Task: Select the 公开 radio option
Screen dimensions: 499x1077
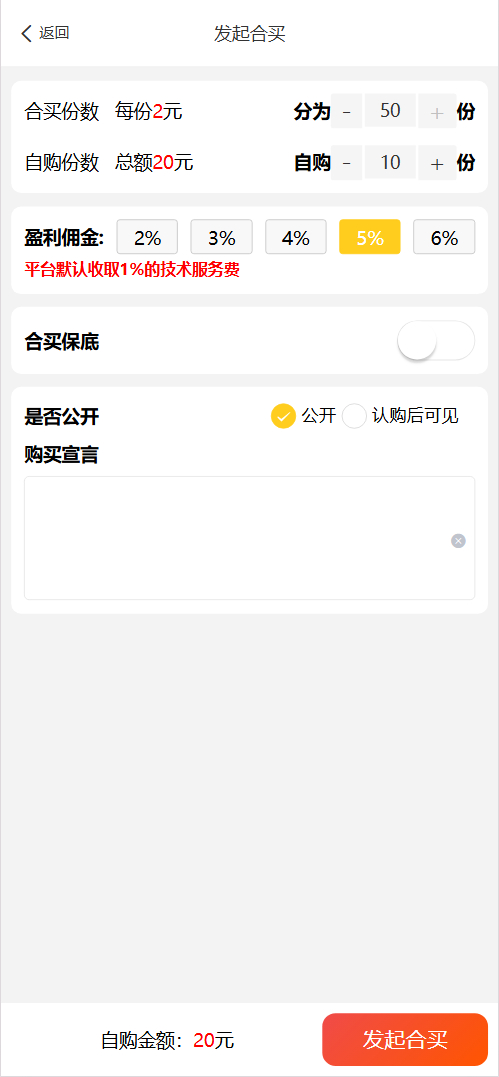Action: click(x=283, y=416)
